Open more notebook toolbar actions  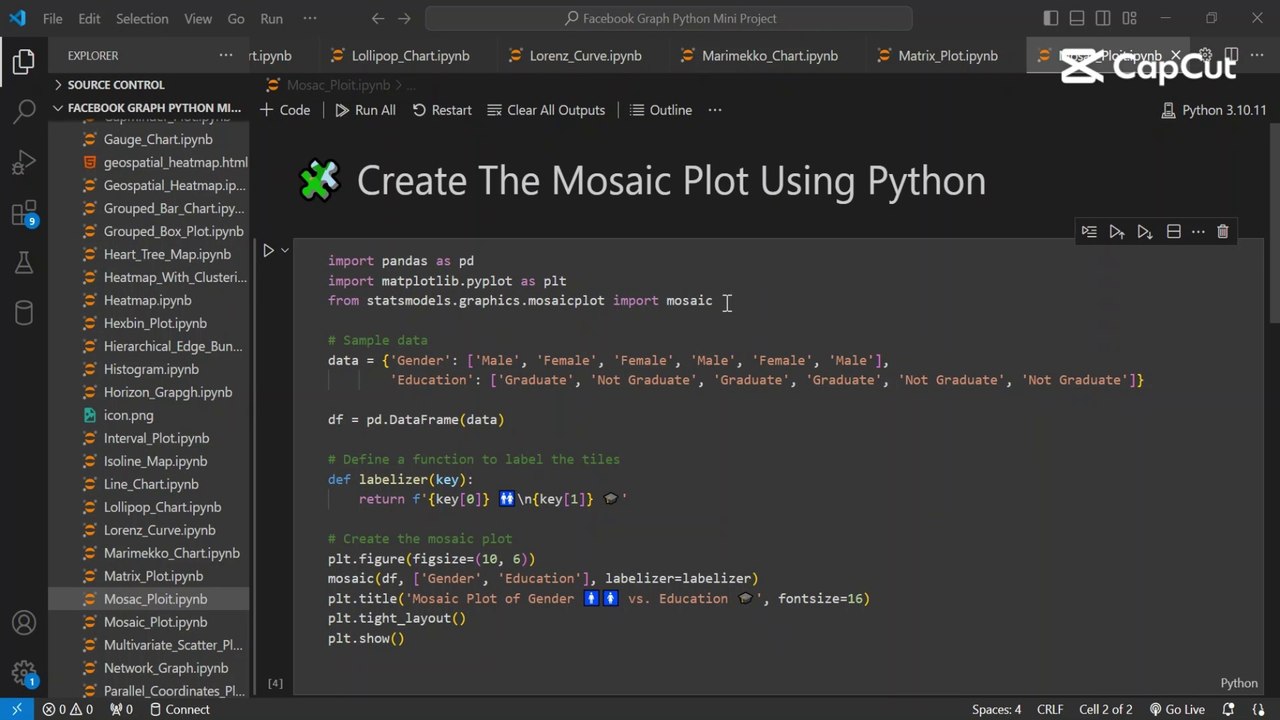(715, 110)
